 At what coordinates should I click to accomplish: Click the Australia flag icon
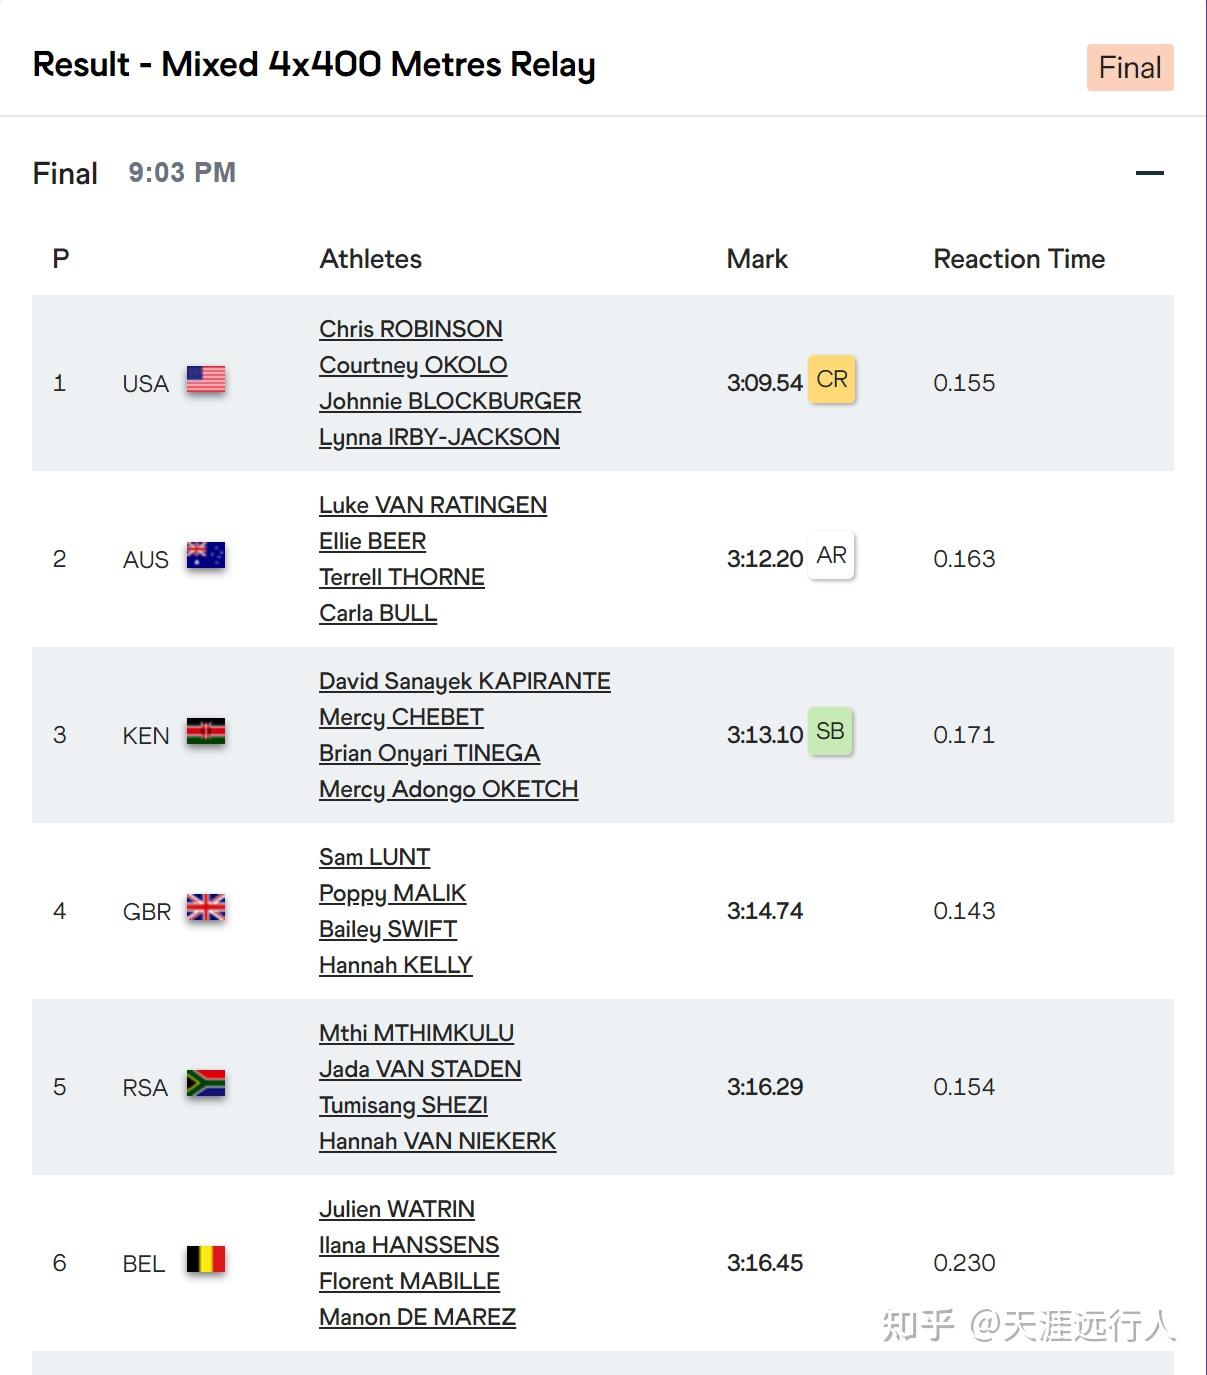(x=206, y=556)
